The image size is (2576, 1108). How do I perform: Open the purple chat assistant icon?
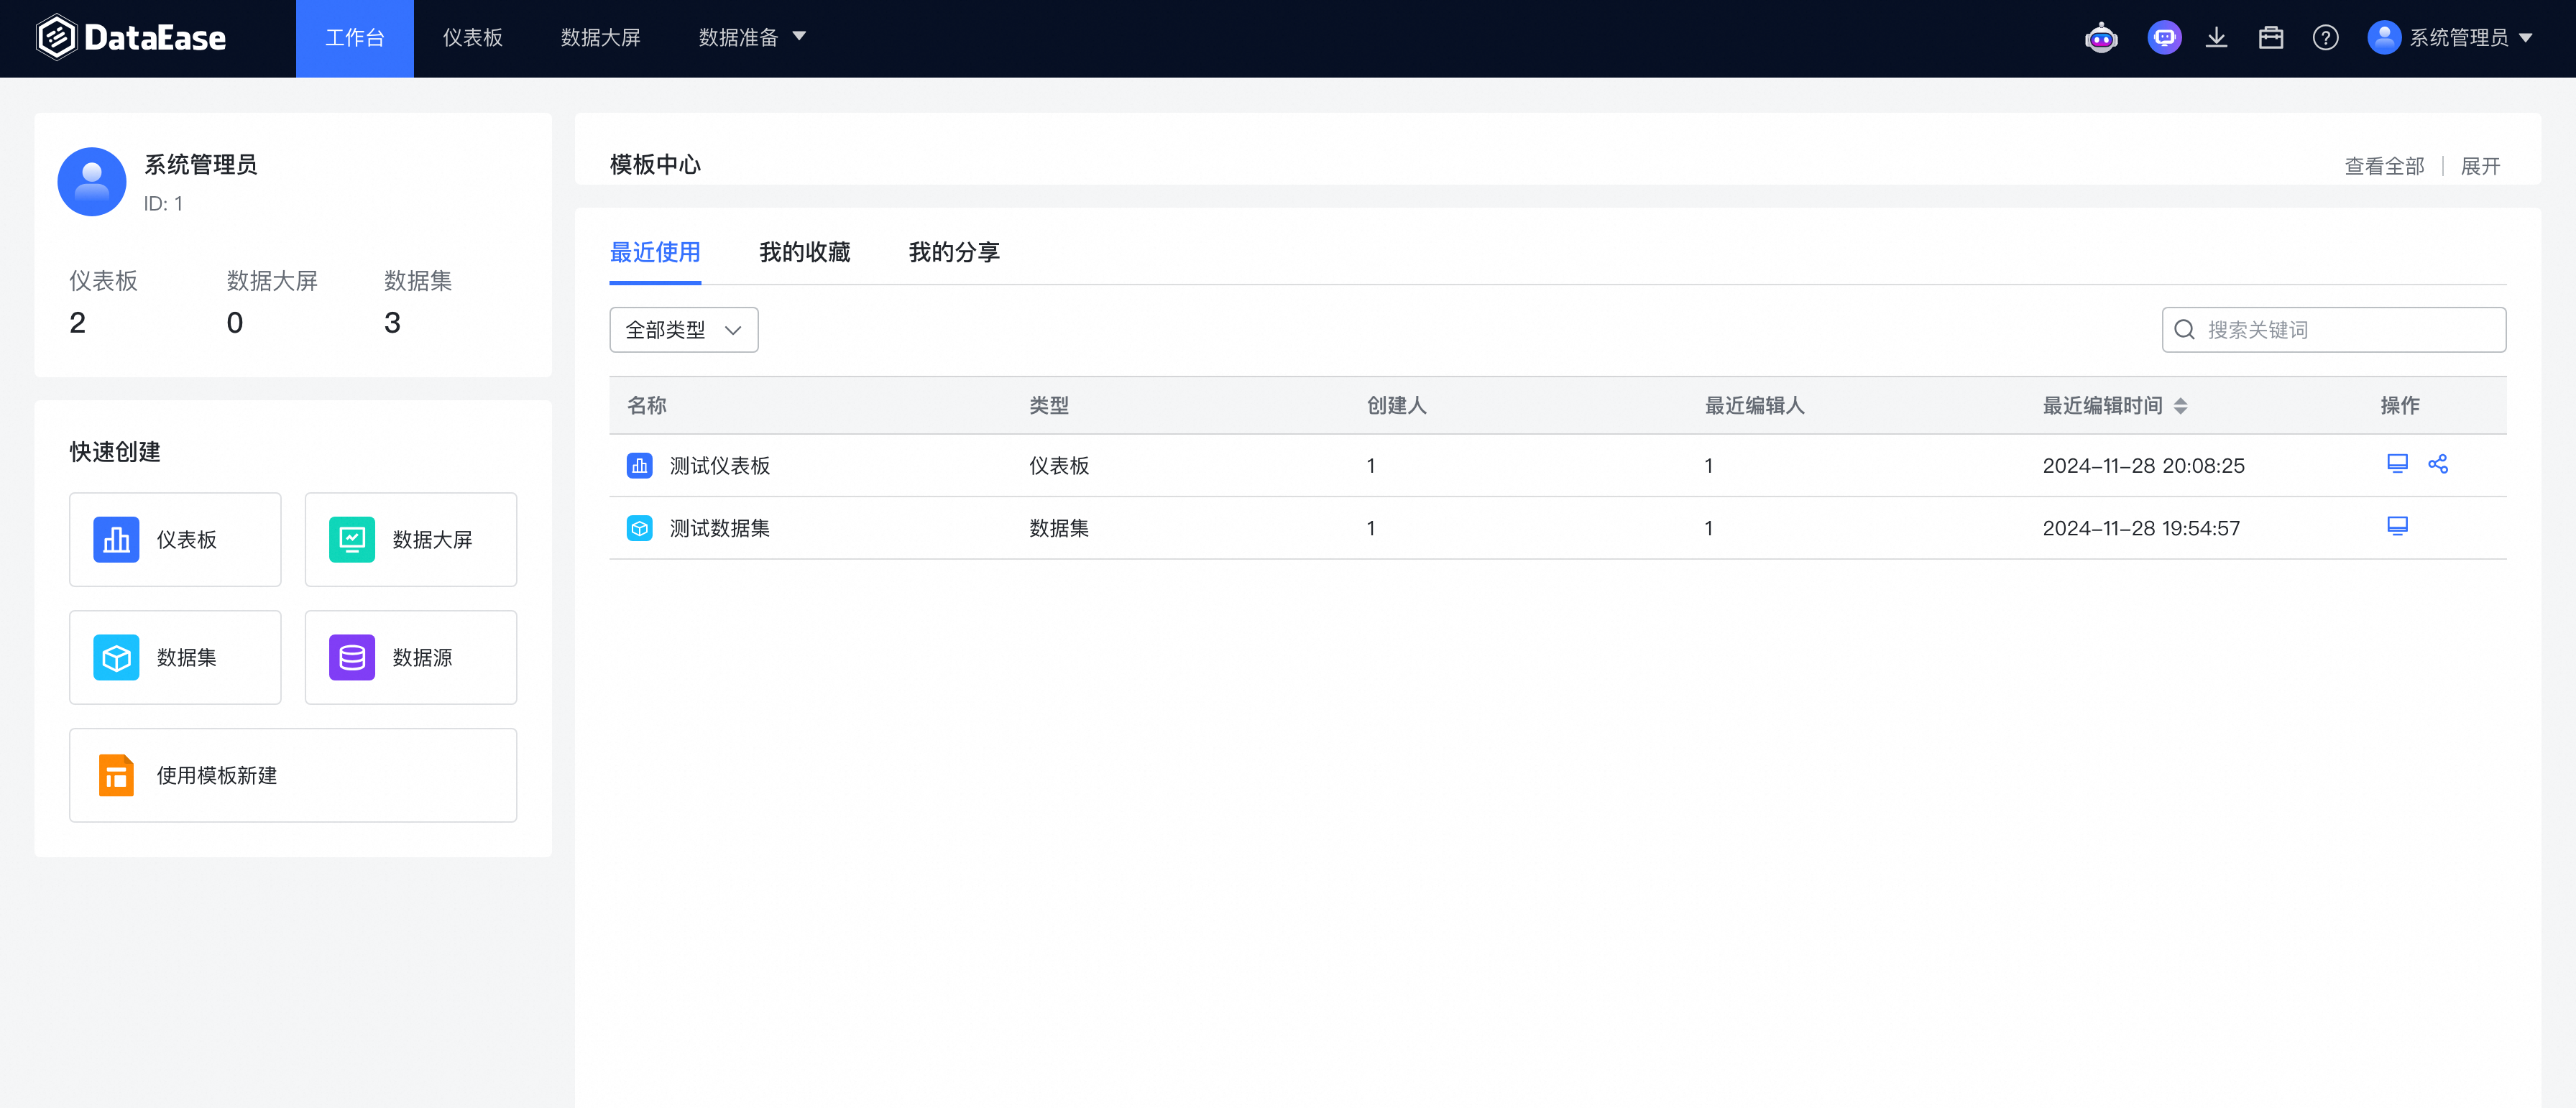[2164, 38]
